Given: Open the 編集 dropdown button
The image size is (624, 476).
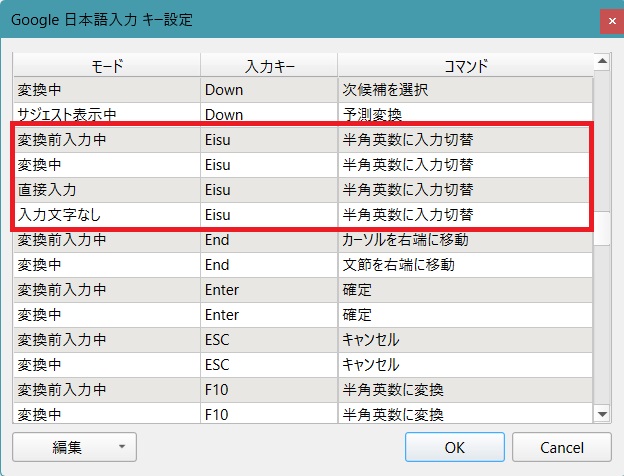Looking at the screenshot, I should (74, 447).
